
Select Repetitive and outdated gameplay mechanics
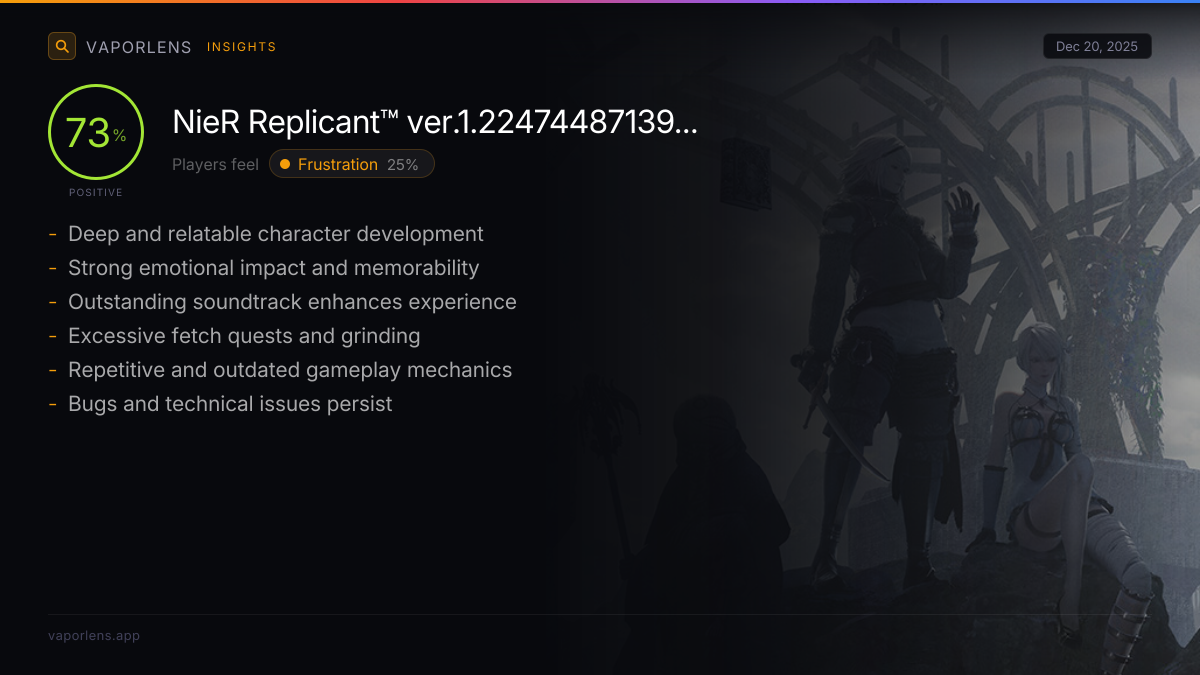click(290, 370)
